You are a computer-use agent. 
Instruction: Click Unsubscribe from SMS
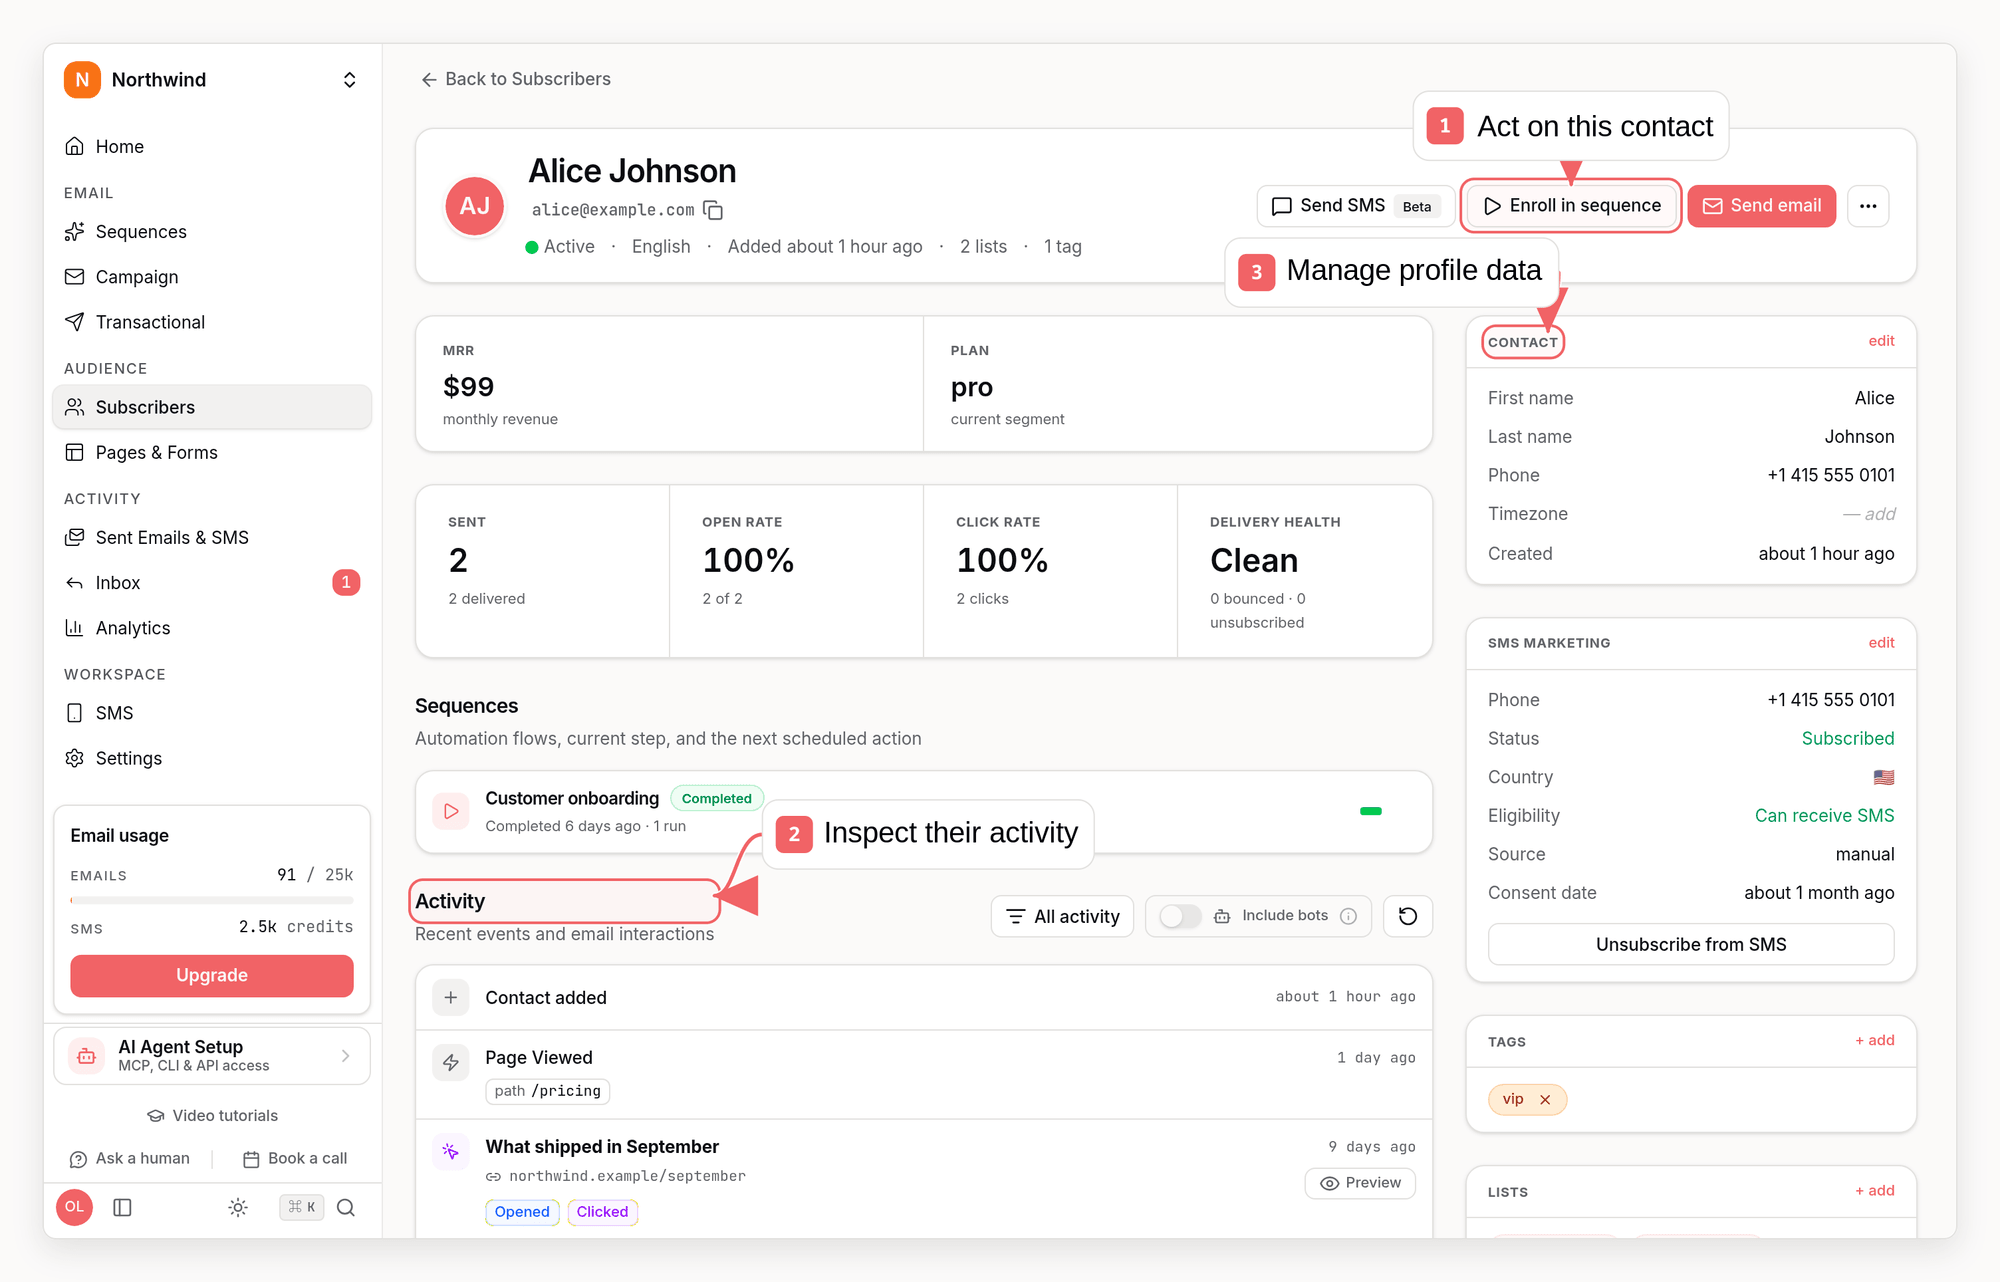[1691, 944]
